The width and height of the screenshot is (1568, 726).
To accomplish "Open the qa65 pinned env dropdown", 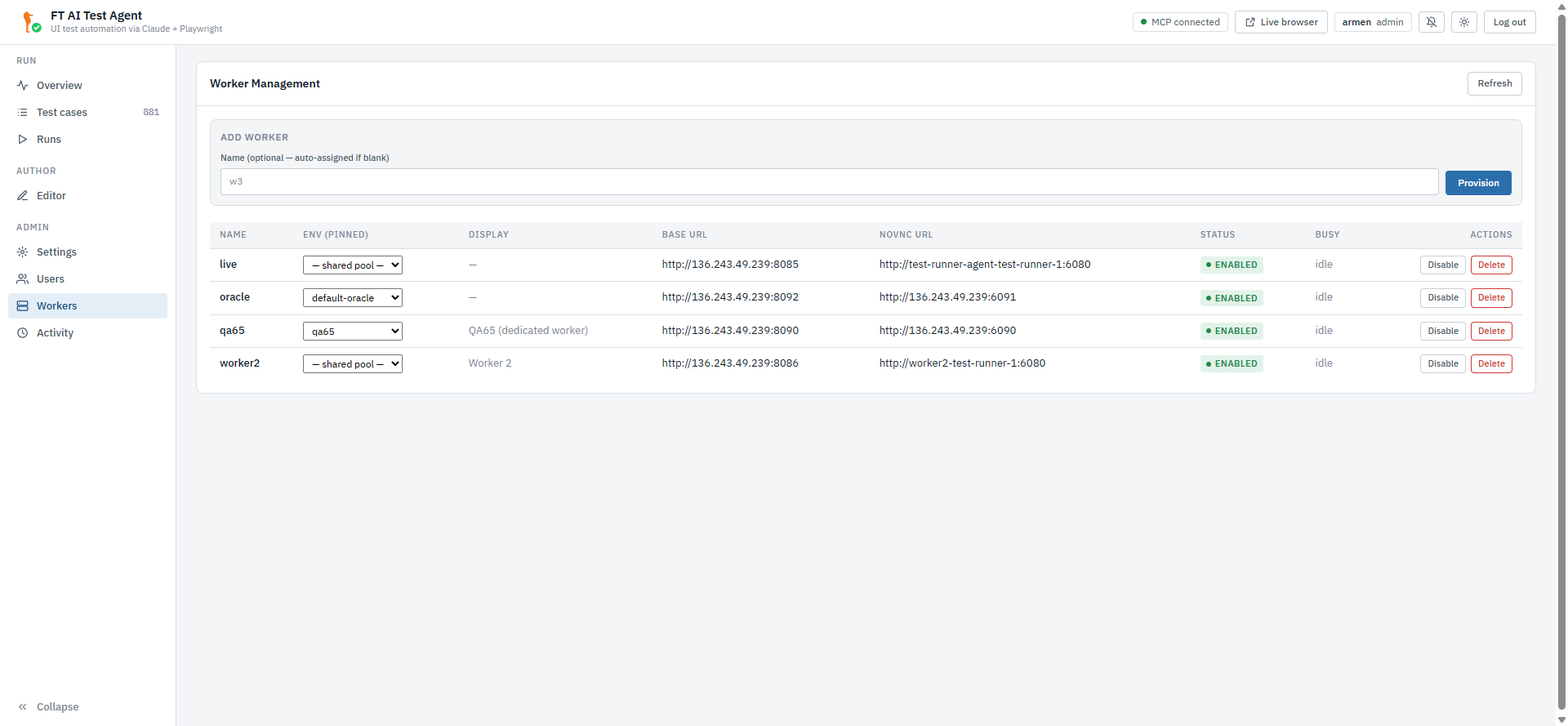I will point(352,331).
